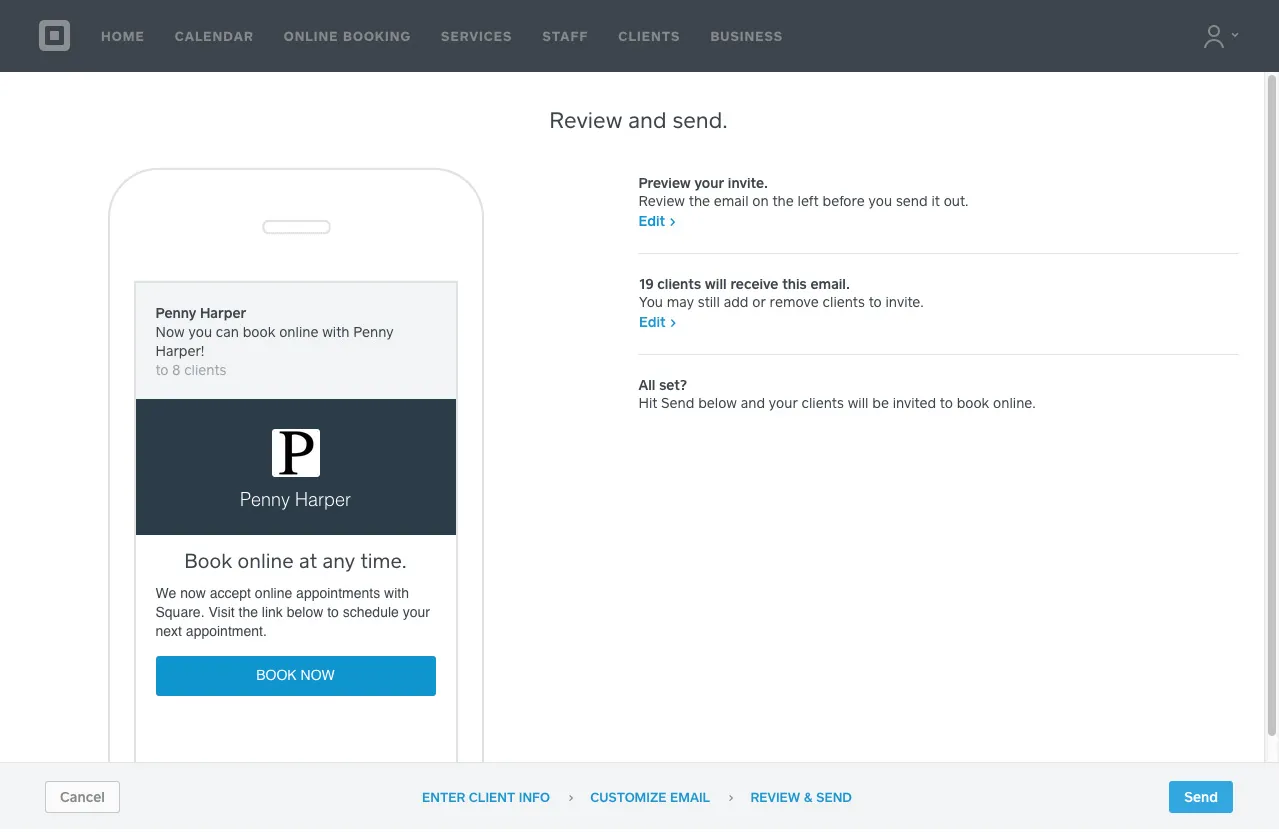Click the email preview header with Penny Harper
Screen dimensions: 1279x832
296,341
